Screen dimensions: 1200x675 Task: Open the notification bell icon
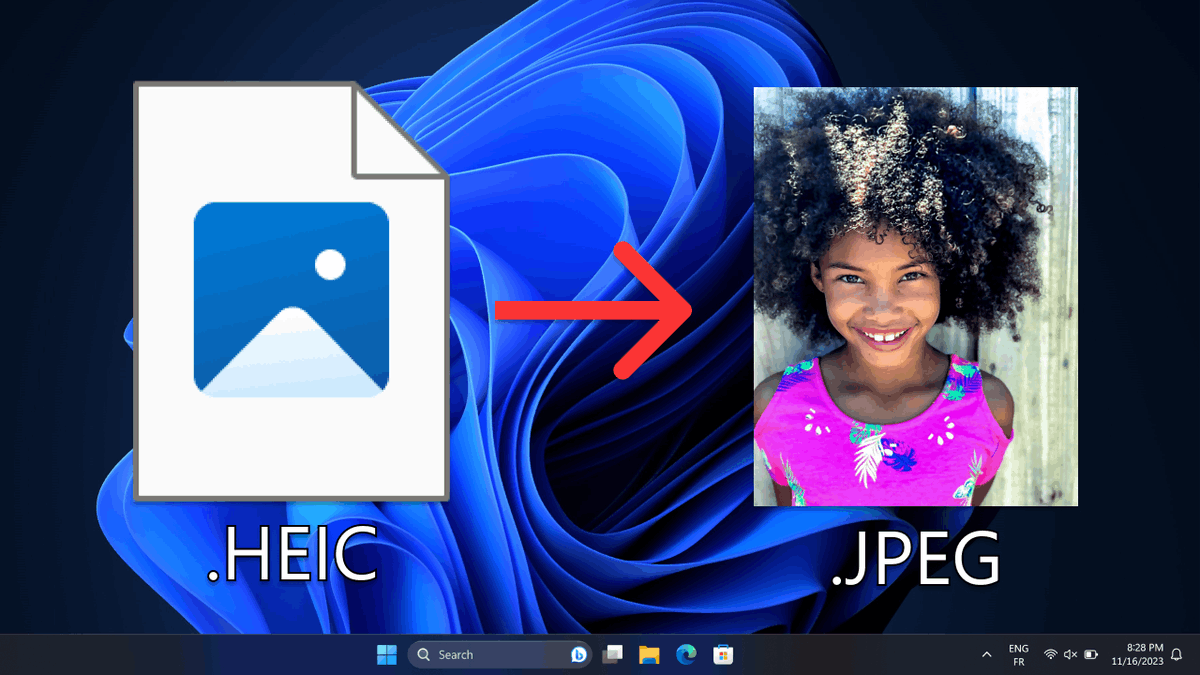[1177, 655]
